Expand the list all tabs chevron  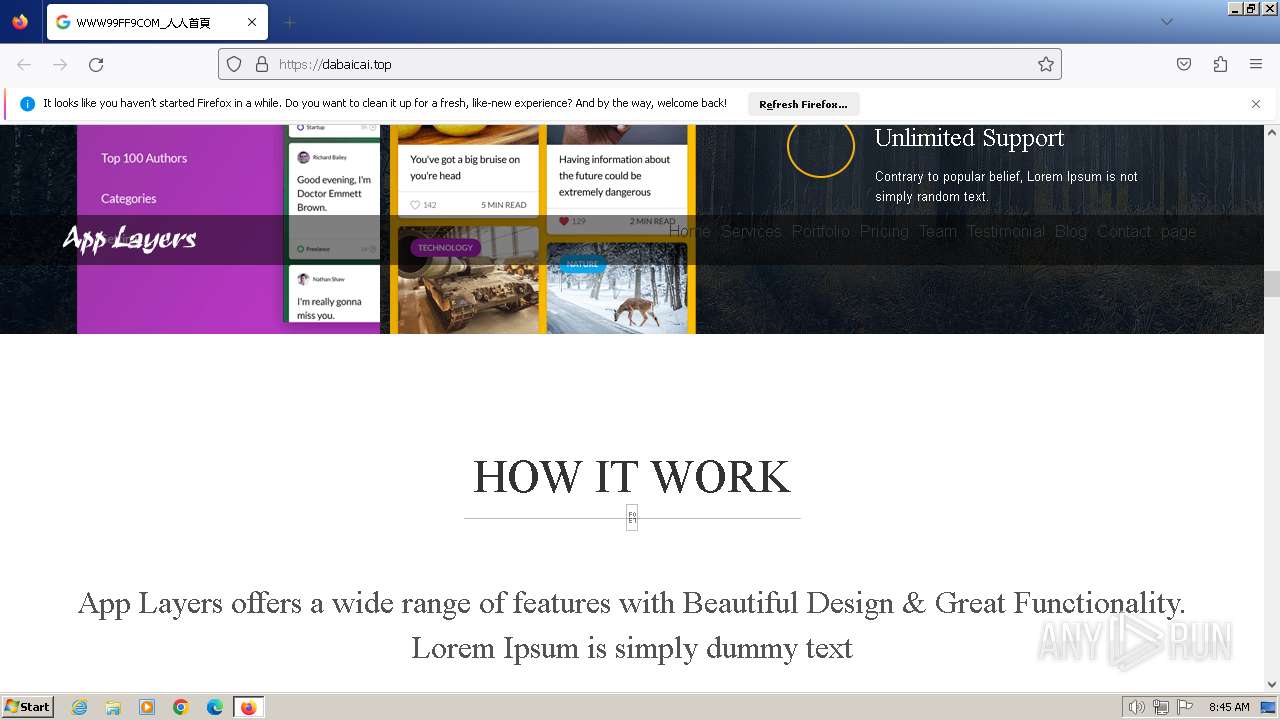click(1167, 22)
